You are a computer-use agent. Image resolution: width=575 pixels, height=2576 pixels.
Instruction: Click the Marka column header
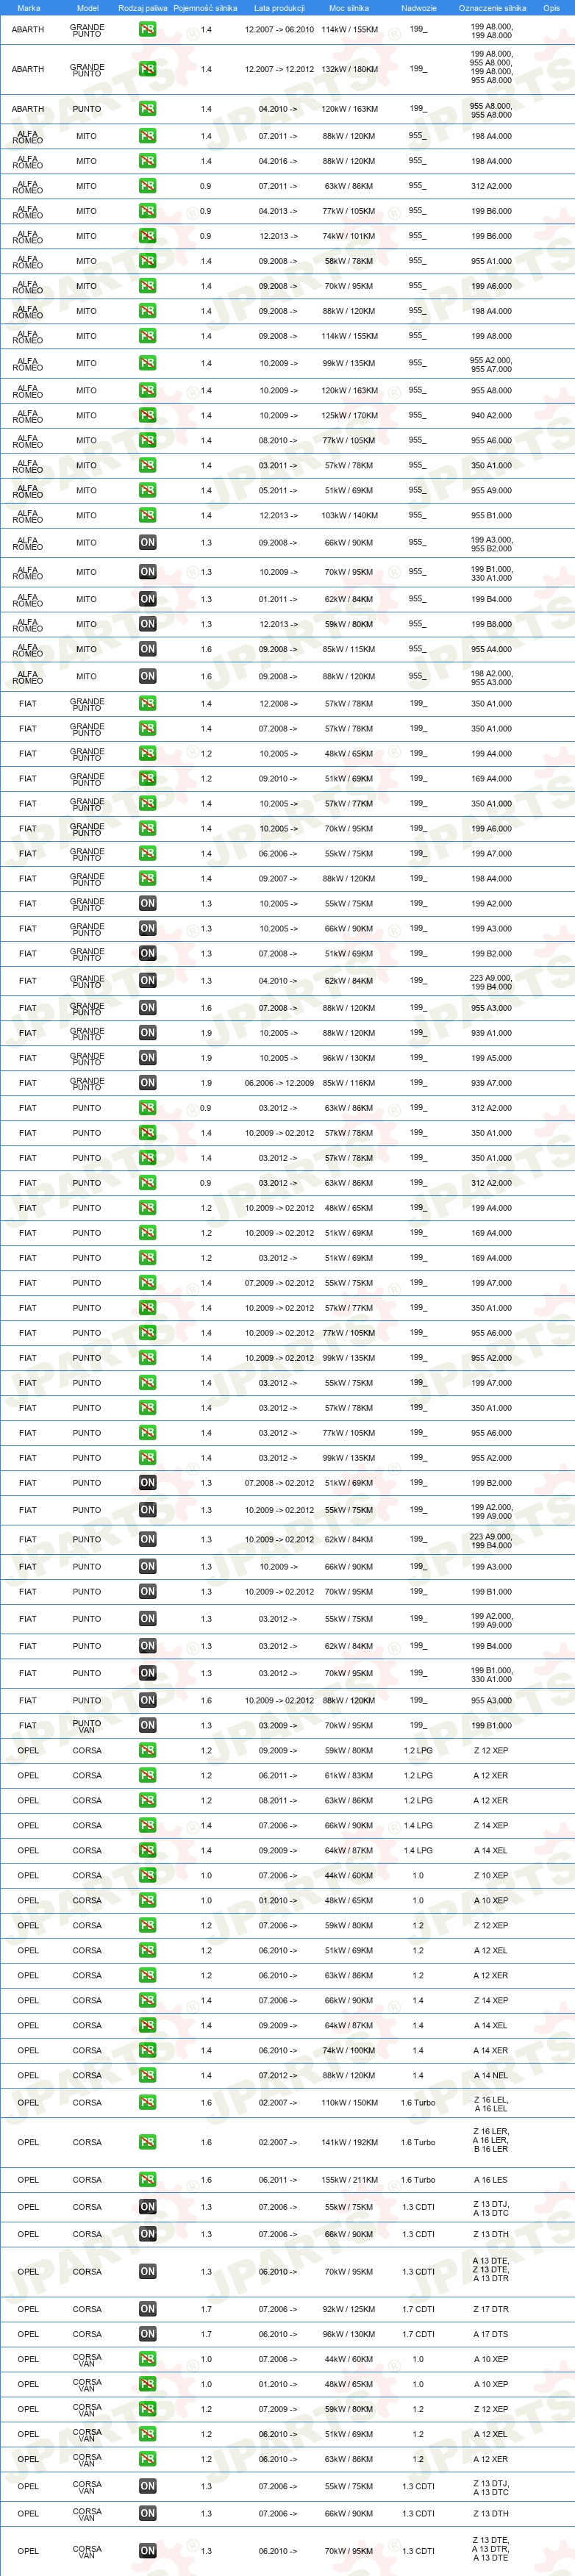coord(28,8)
